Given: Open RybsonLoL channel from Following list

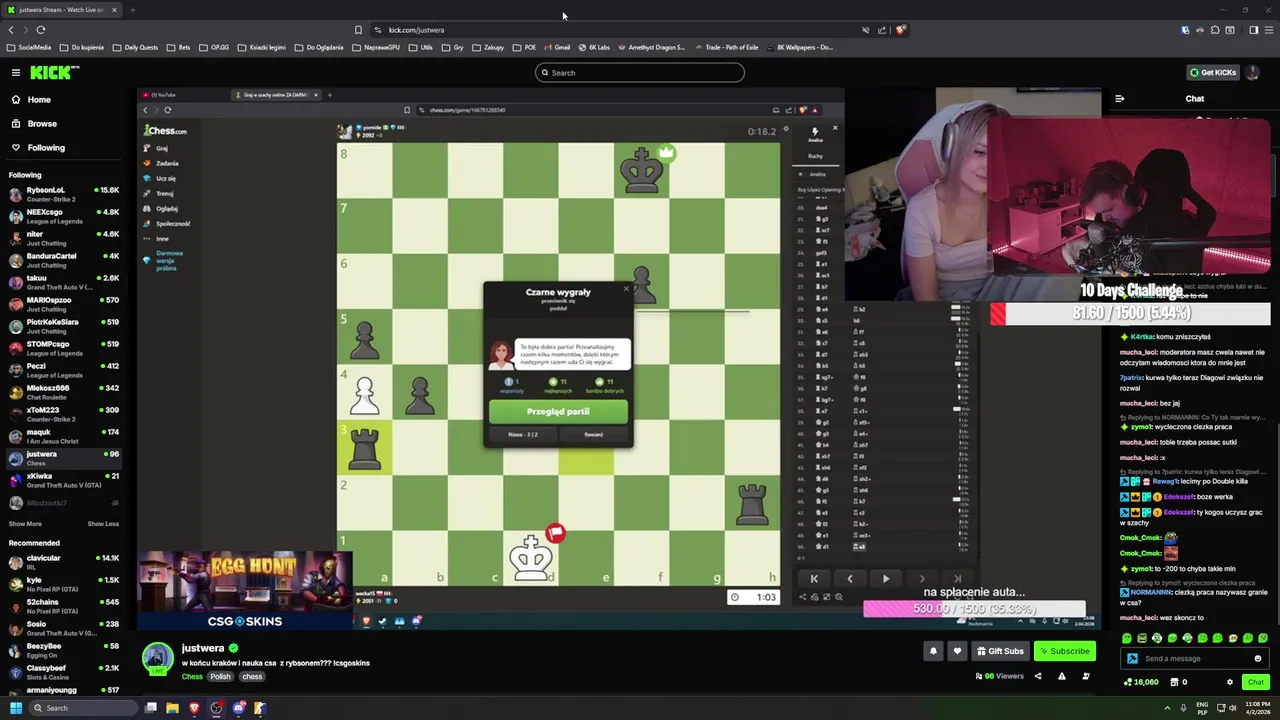Looking at the screenshot, I should [x=65, y=193].
